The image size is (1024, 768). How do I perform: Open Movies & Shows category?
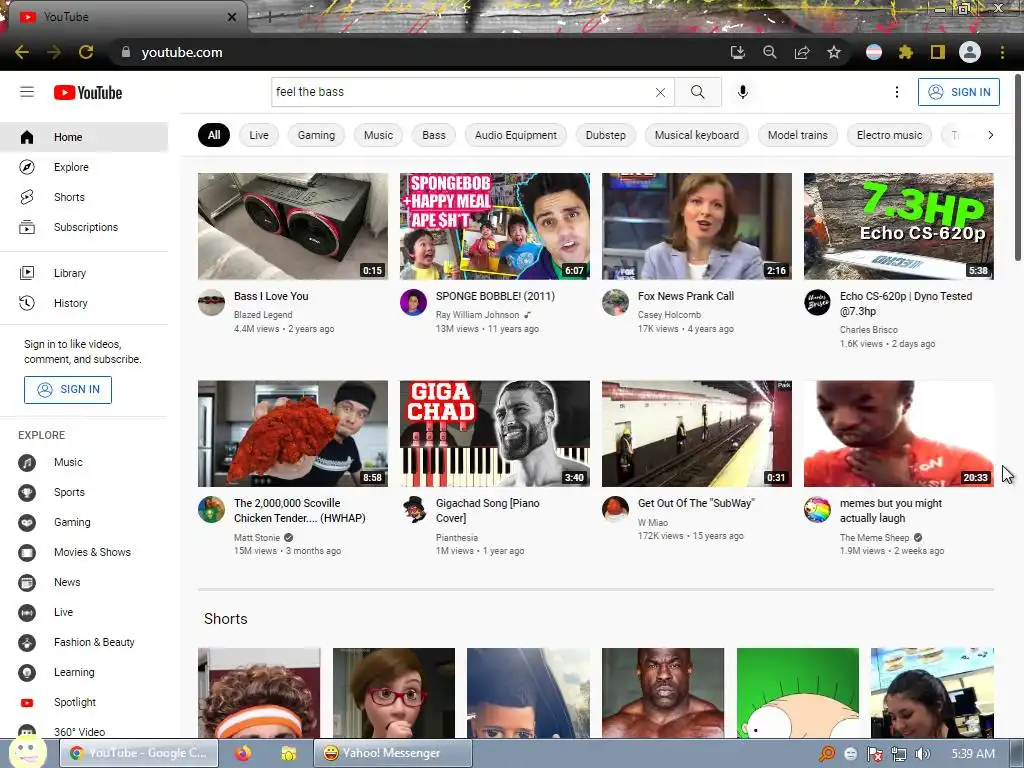[x=84, y=552]
